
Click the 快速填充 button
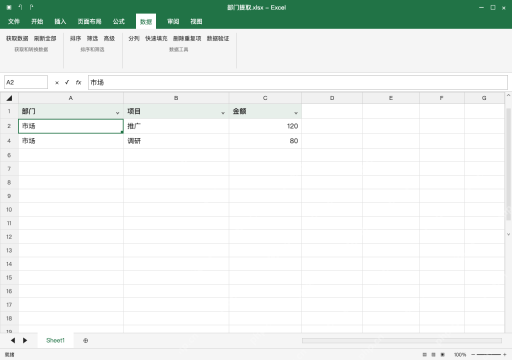click(156, 39)
